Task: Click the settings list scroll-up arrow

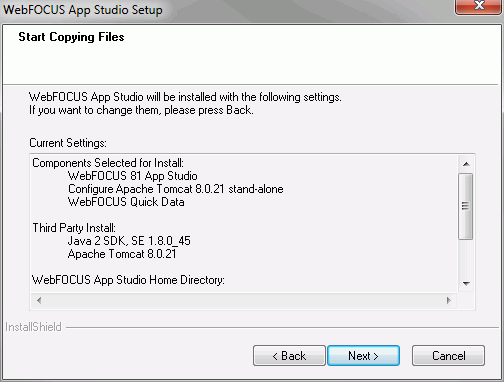Action: click(x=466, y=164)
